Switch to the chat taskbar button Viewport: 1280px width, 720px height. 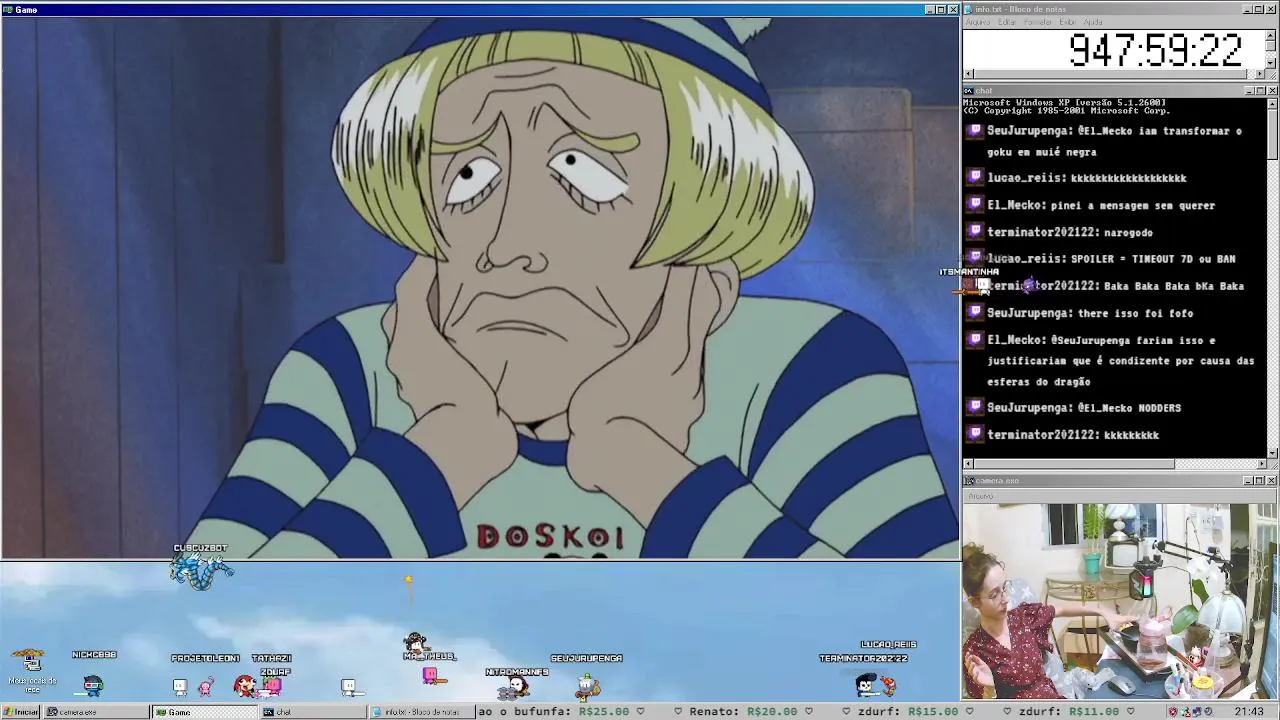tap(311, 712)
